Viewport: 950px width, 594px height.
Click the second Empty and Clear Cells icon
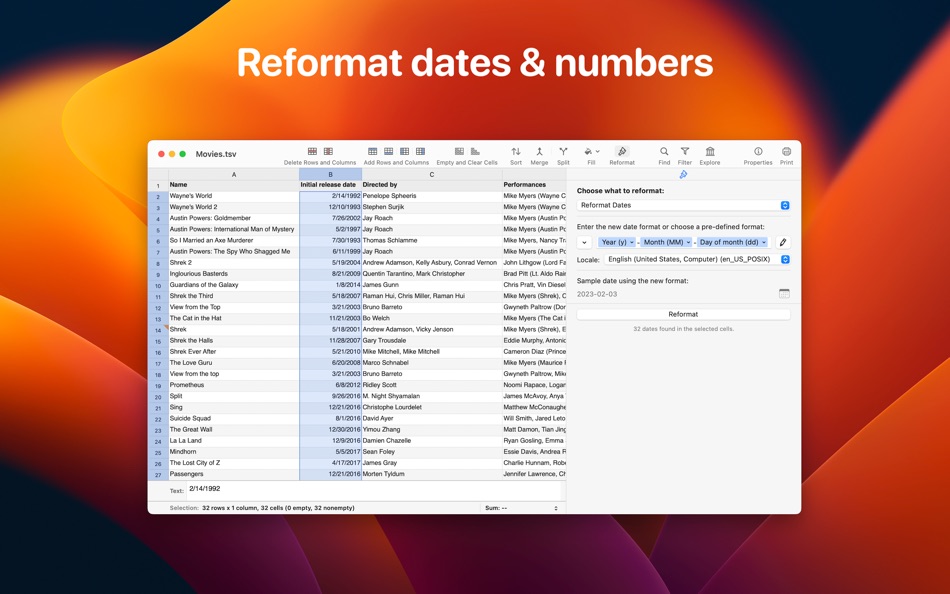pos(475,152)
